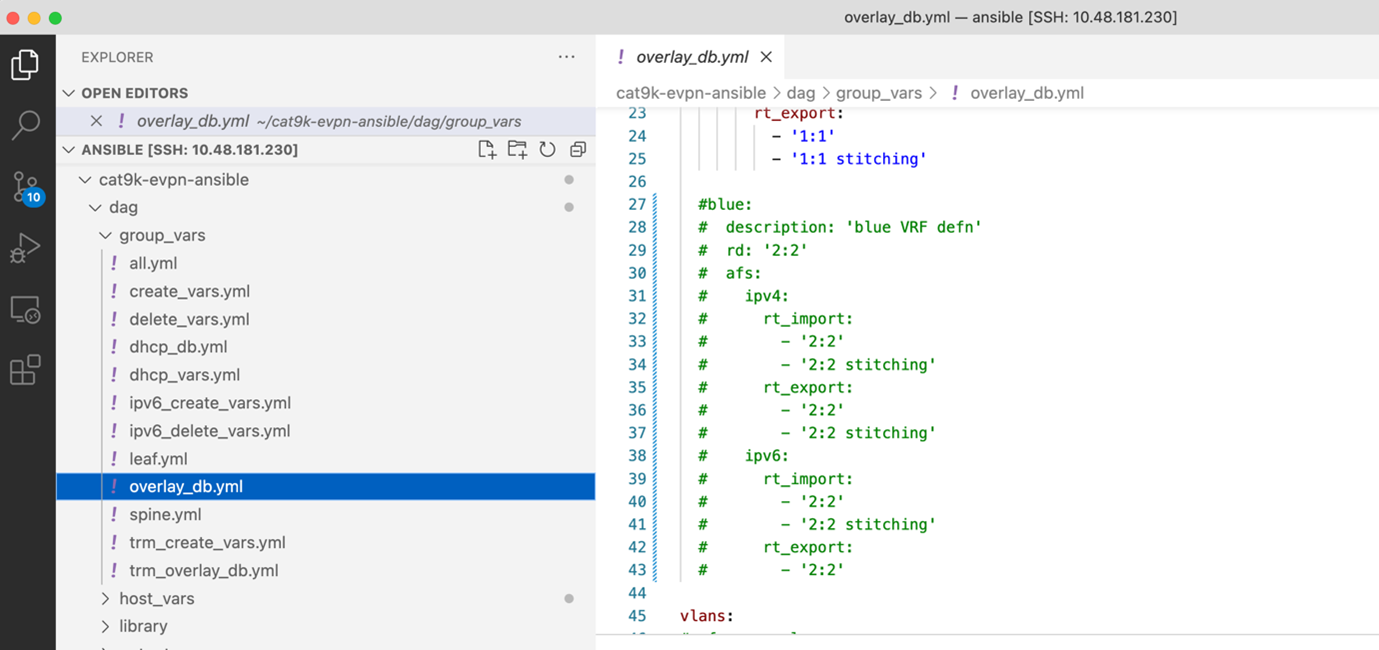The image size is (1379, 650).
Task: Click the '#blue:' comment on line 27
Action: (x=725, y=205)
